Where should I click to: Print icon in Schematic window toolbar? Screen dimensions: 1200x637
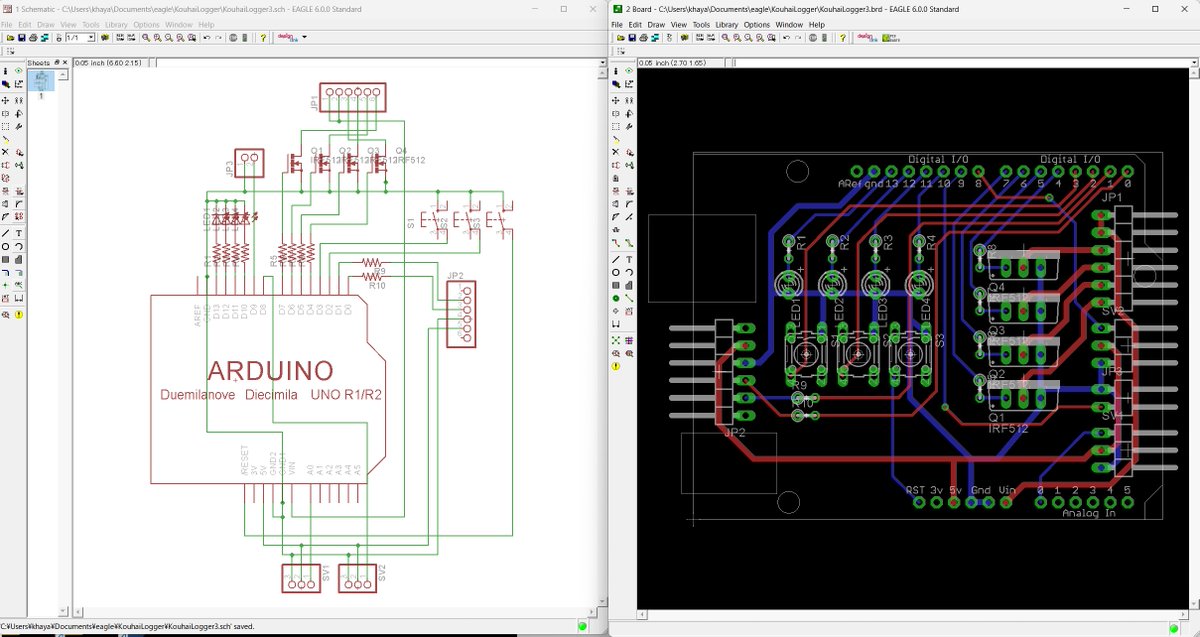point(33,38)
